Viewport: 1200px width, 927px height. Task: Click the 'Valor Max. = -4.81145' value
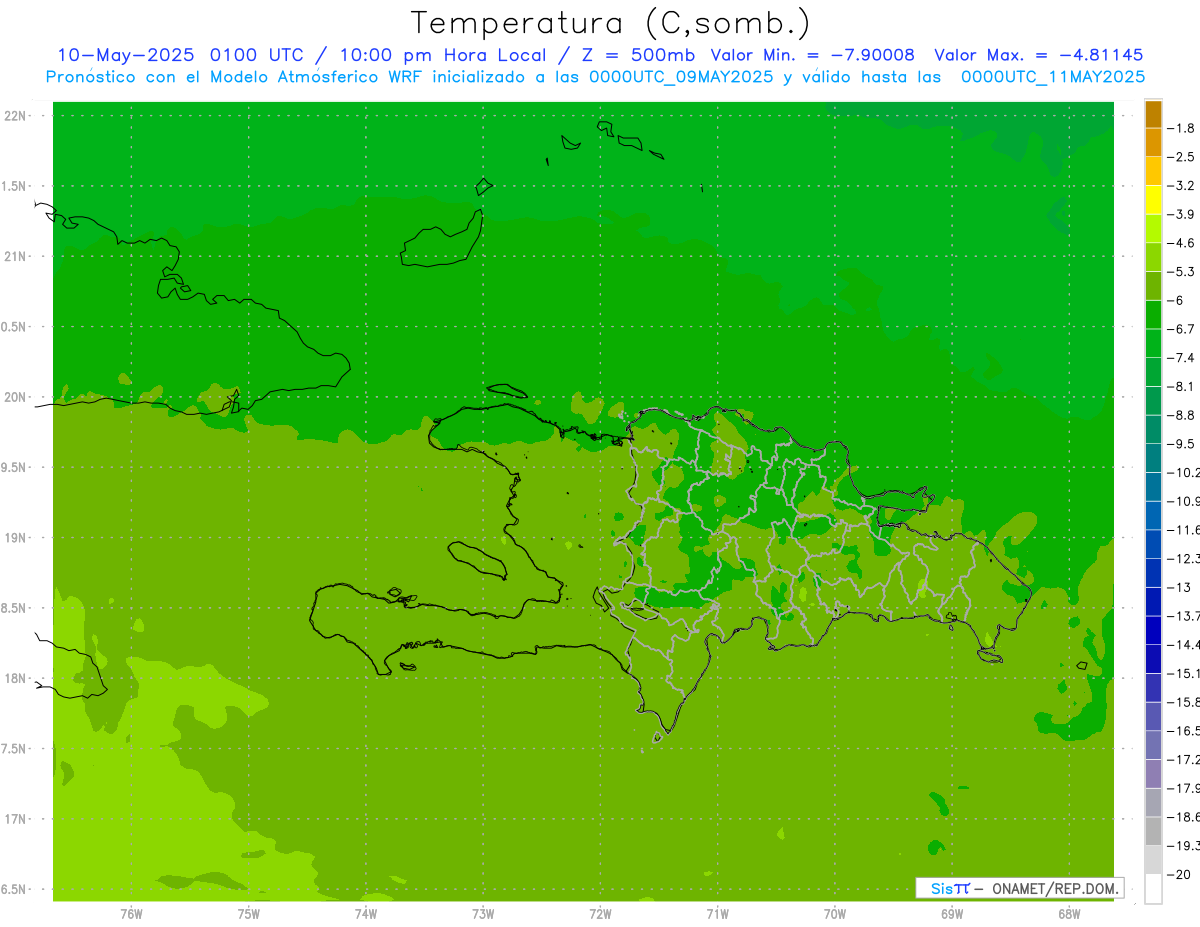coord(1038,55)
